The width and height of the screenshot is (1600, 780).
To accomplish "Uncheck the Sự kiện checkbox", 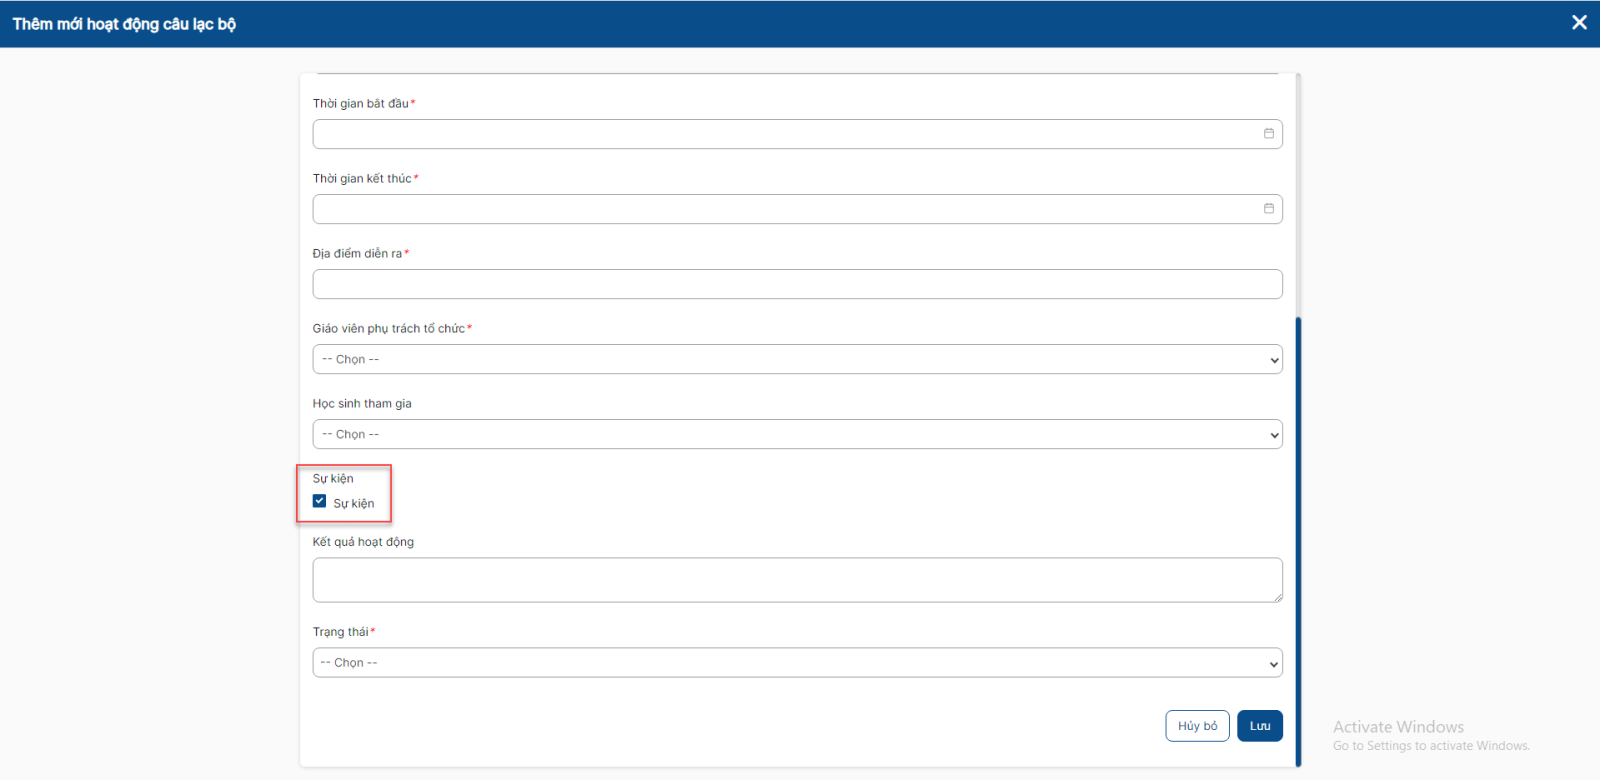I will [x=320, y=502].
